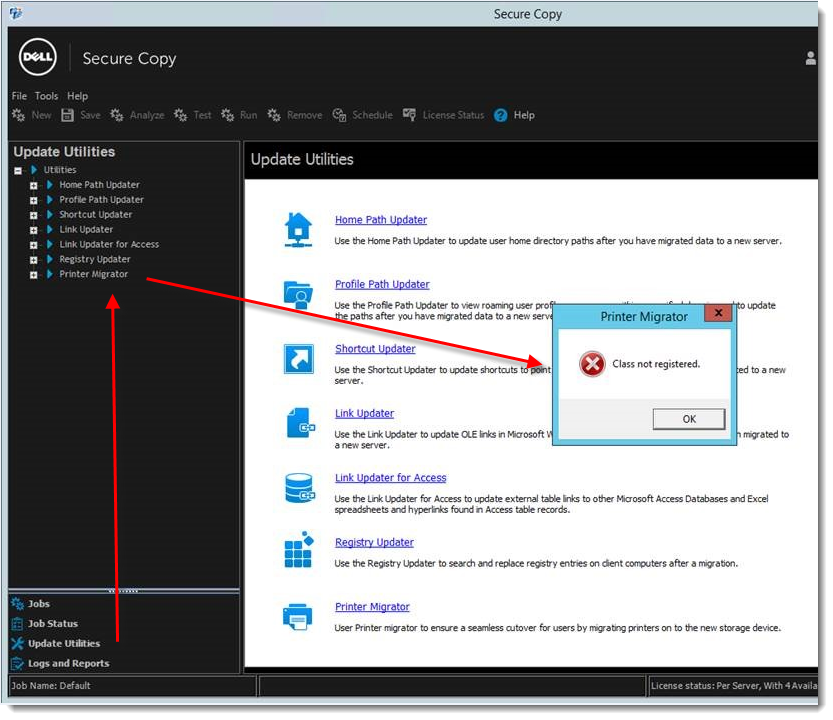833x720 pixels.
Task: Open the File menu
Action: point(19,96)
